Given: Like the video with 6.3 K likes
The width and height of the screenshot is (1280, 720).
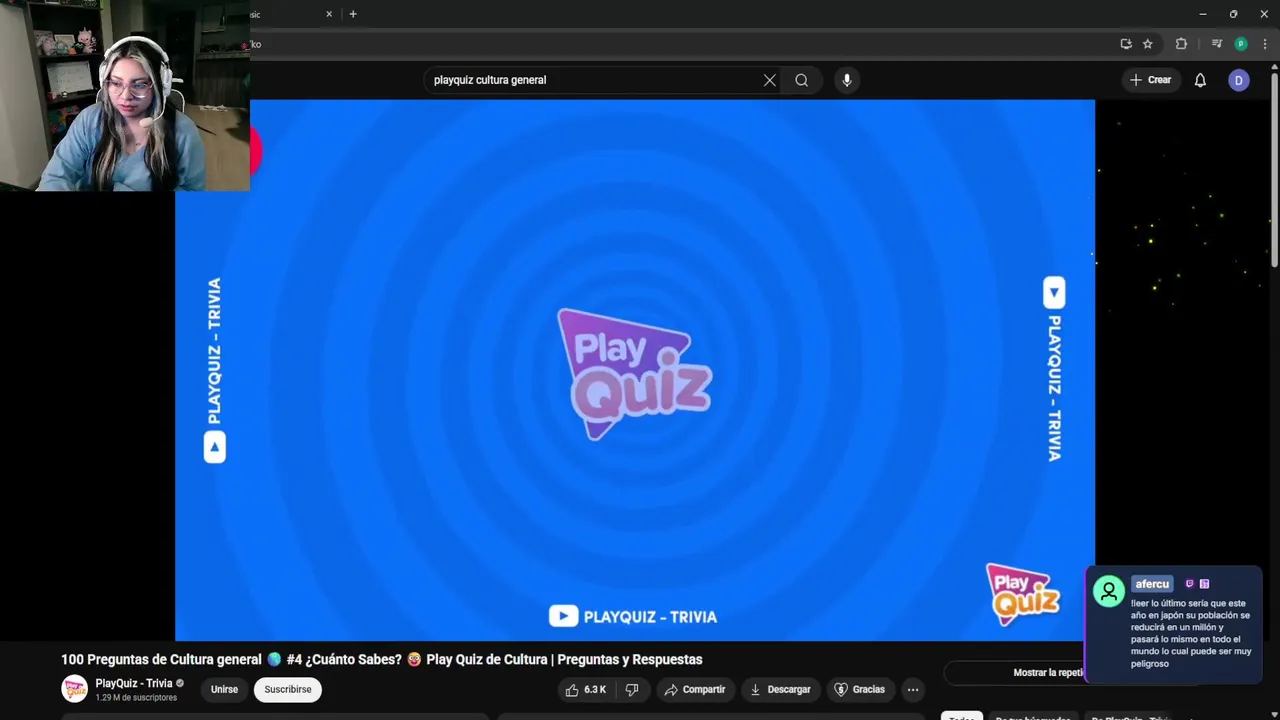Looking at the screenshot, I should (x=586, y=689).
